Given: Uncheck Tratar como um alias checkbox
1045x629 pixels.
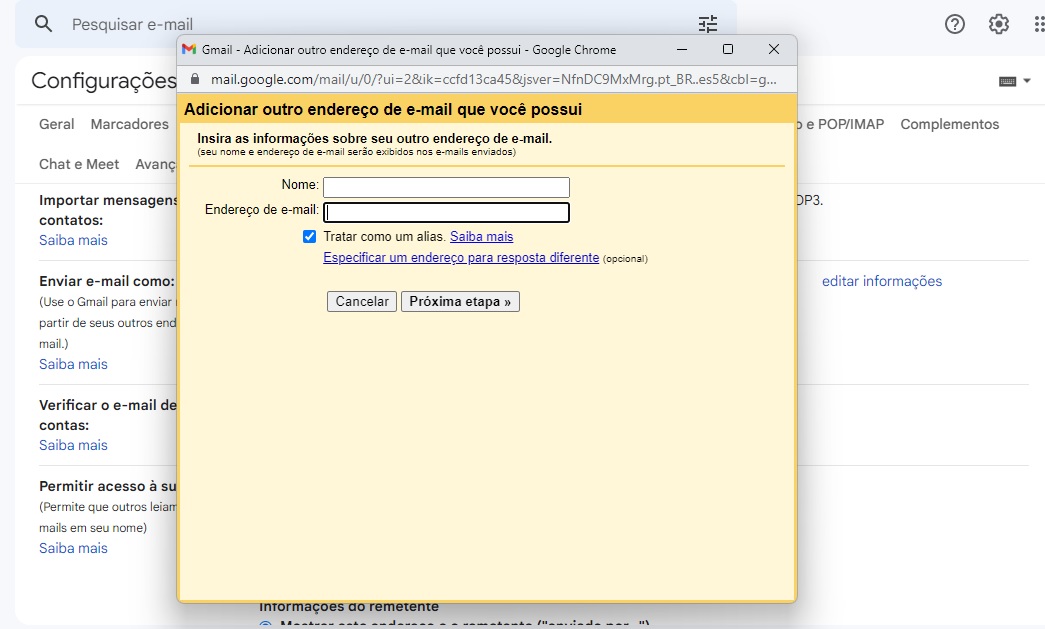Looking at the screenshot, I should (x=309, y=237).
